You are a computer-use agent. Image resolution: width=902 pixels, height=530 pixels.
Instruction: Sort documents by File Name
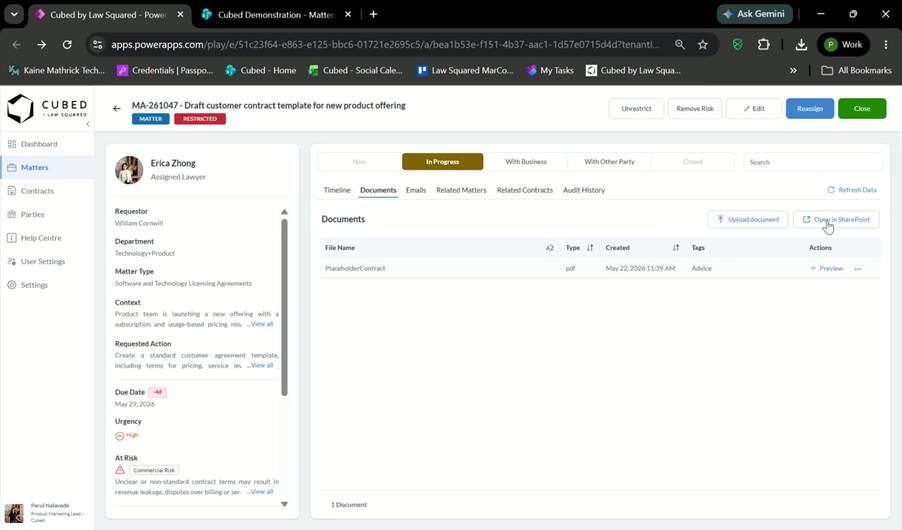click(x=549, y=247)
